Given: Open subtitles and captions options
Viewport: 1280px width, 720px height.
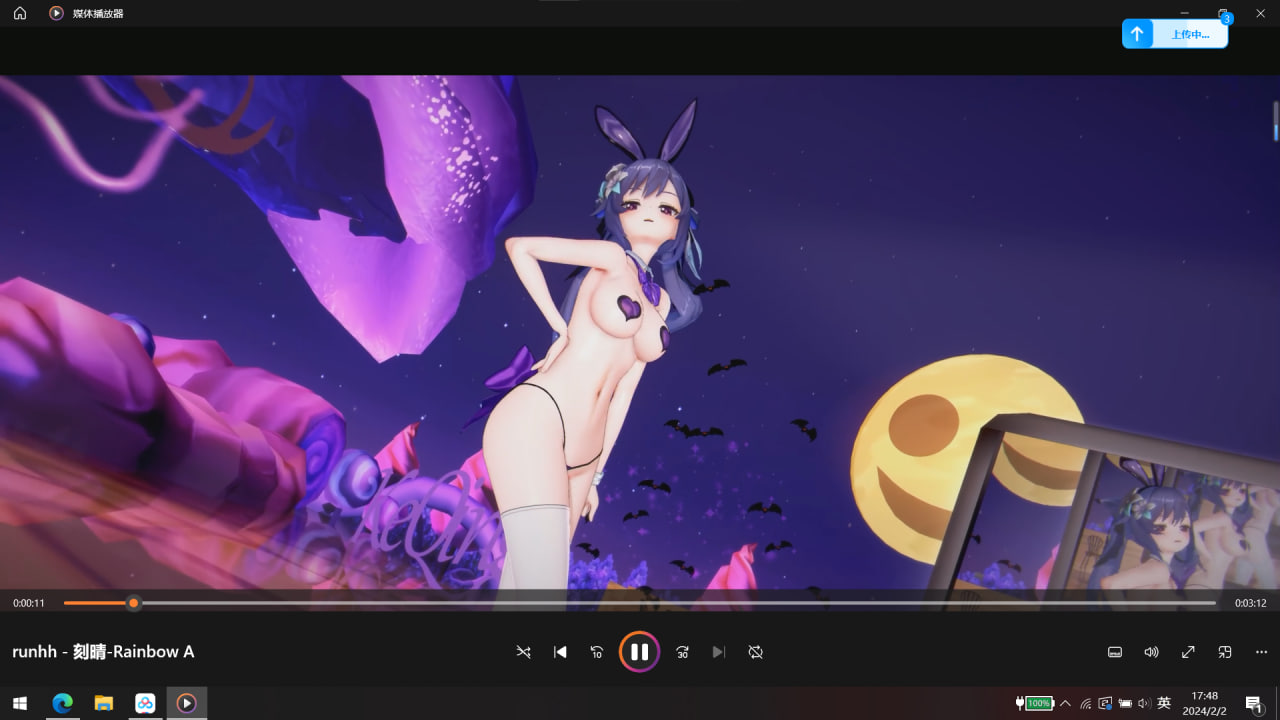Looking at the screenshot, I should (1115, 652).
